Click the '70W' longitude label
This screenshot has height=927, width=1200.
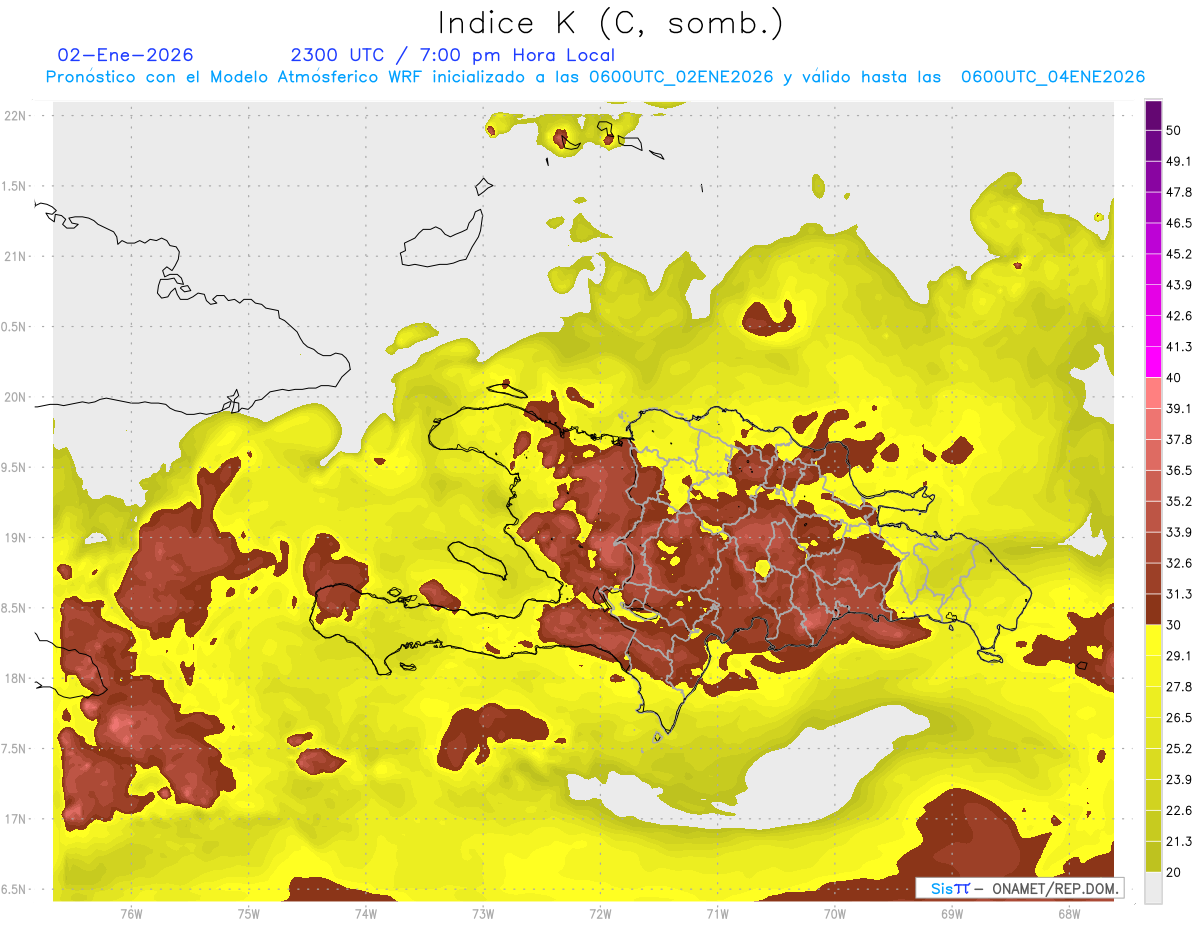834,913
